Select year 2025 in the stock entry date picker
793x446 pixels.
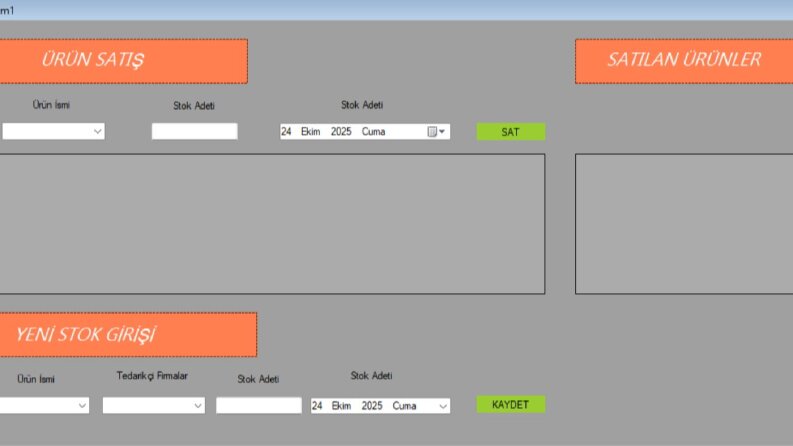click(372, 406)
